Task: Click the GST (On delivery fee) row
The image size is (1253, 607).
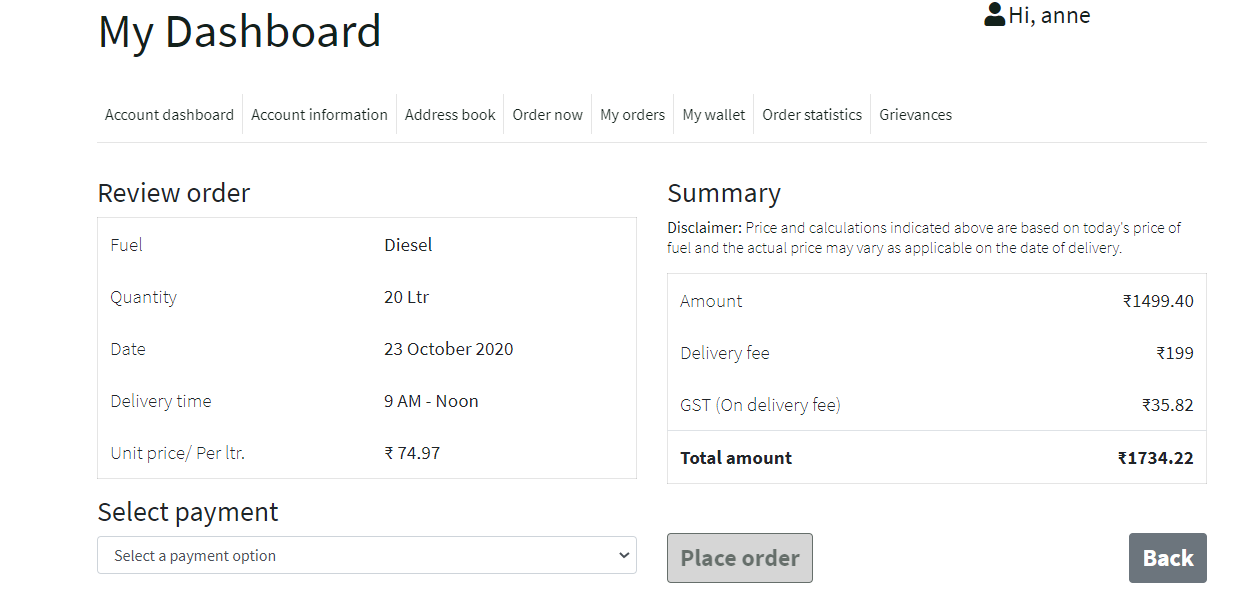Action: coord(937,405)
